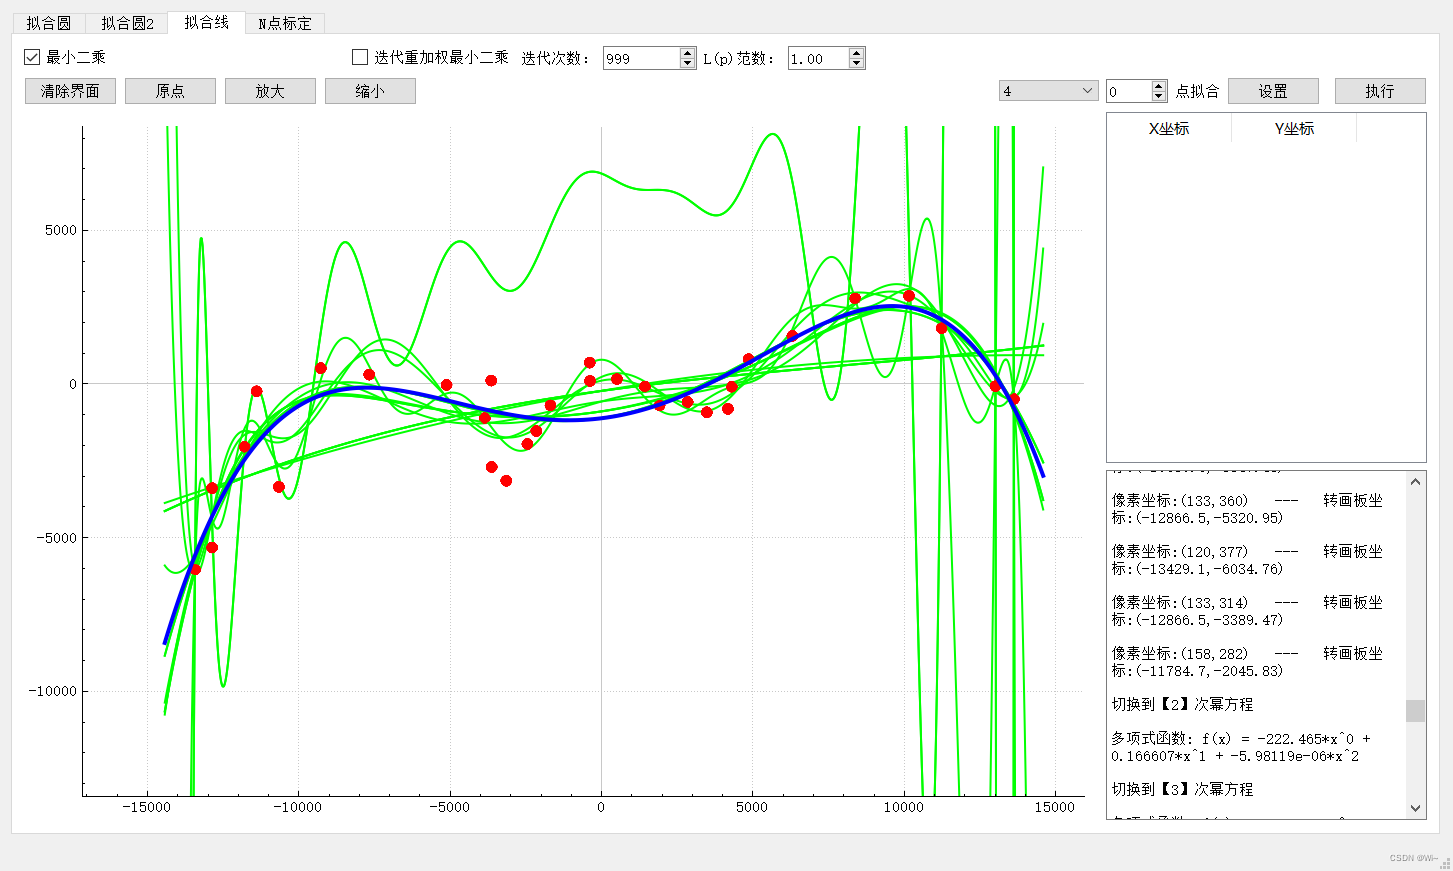Click y-axis label -10000
The width and height of the screenshot is (1453, 871).
pos(53,691)
